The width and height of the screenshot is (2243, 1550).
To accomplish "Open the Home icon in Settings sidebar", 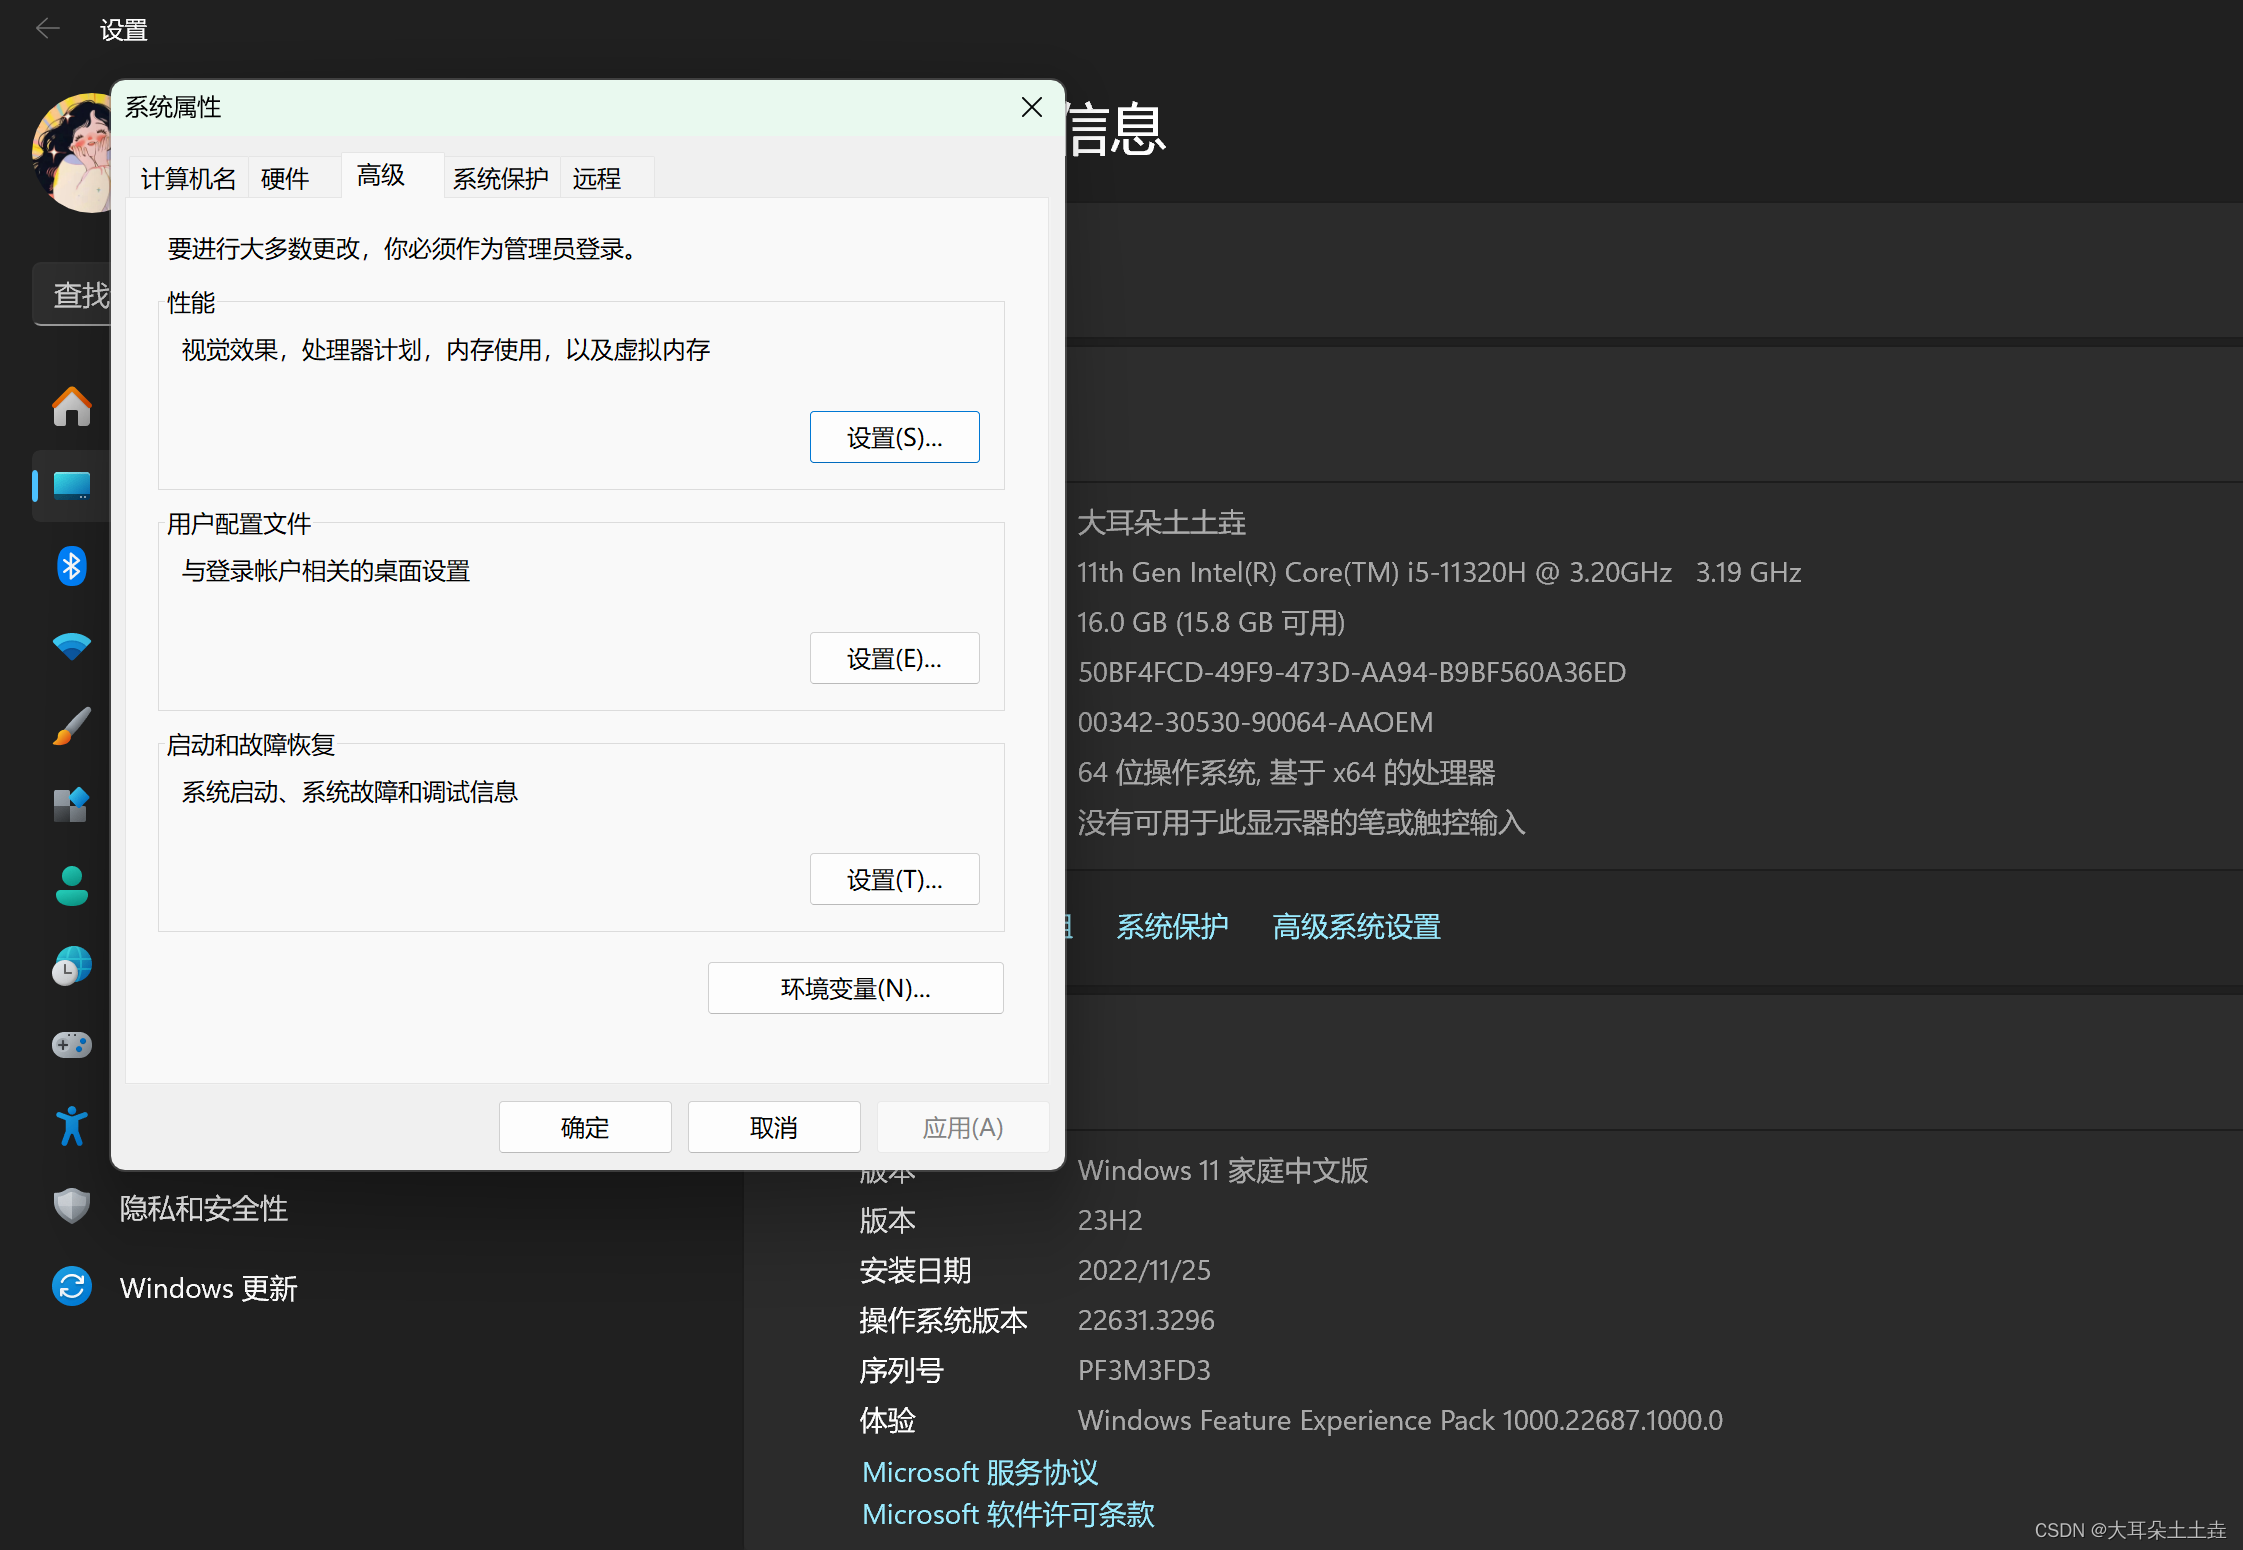I will (x=71, y=406).
